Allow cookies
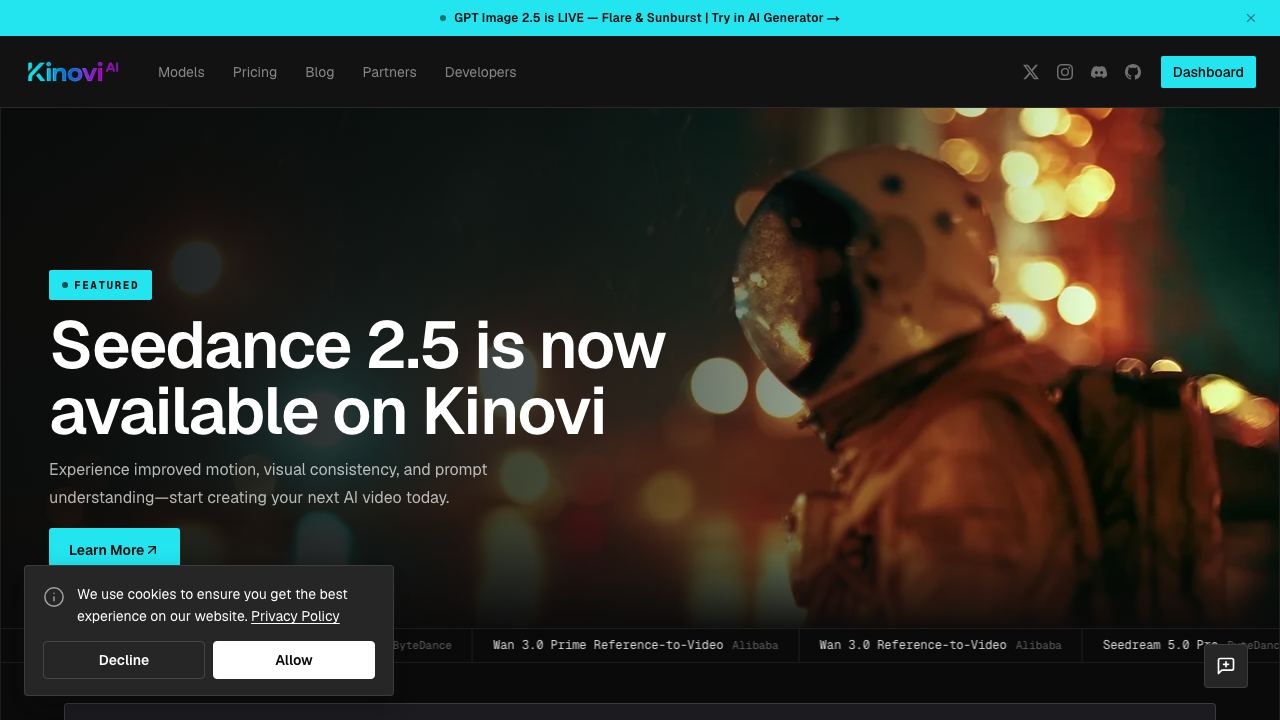 [294, 660]
